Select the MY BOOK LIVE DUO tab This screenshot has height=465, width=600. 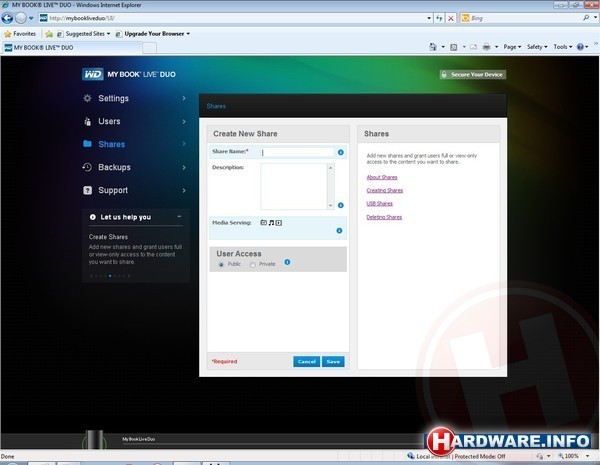coord(72,48)
